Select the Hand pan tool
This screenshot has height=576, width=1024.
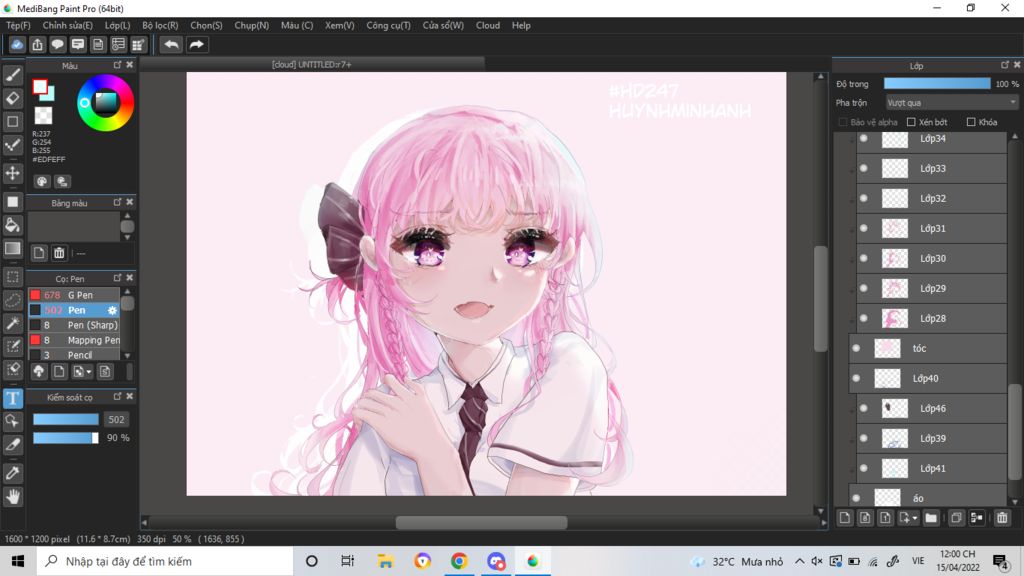click(12, 497)
